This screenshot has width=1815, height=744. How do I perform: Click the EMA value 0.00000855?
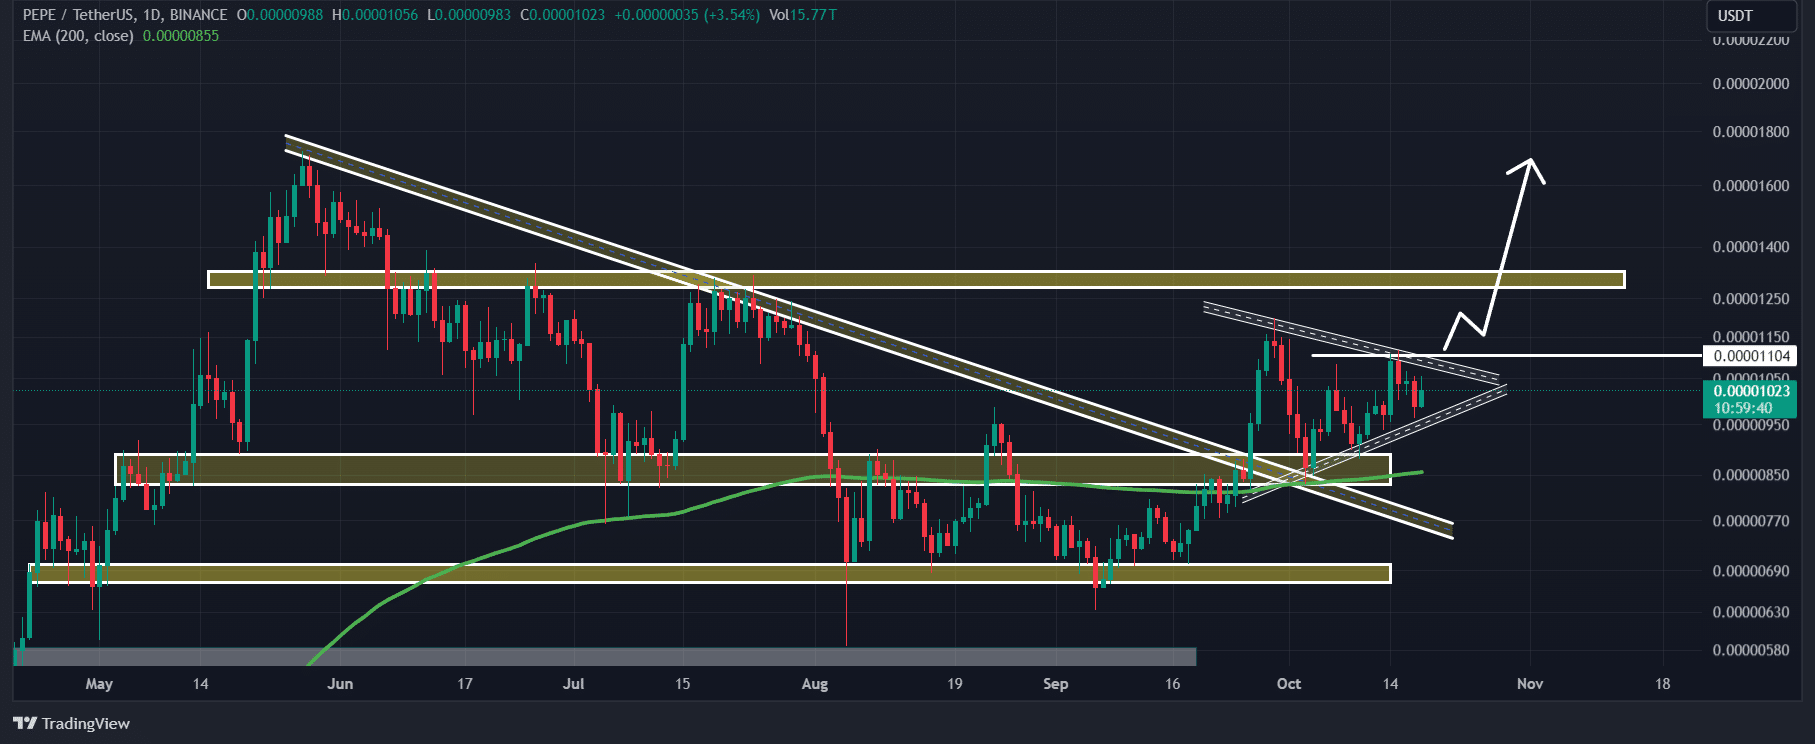[x=181, y=36]
